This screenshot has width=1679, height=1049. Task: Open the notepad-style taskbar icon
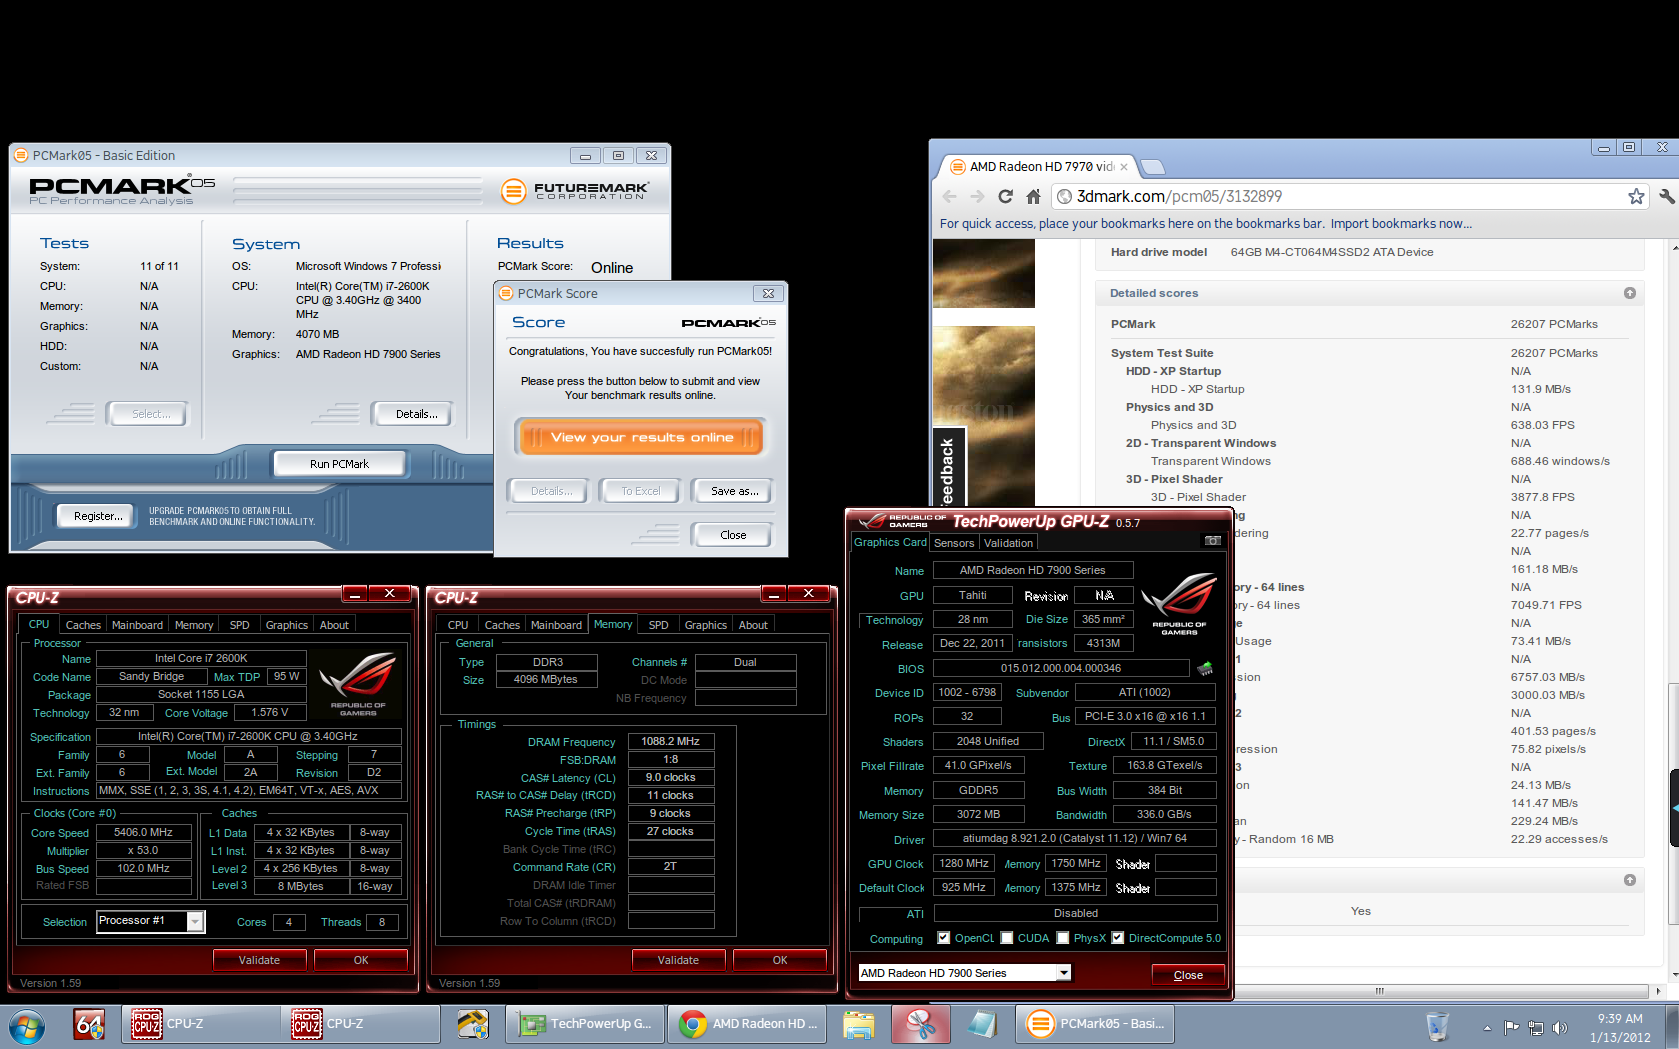click(982, 1024)
